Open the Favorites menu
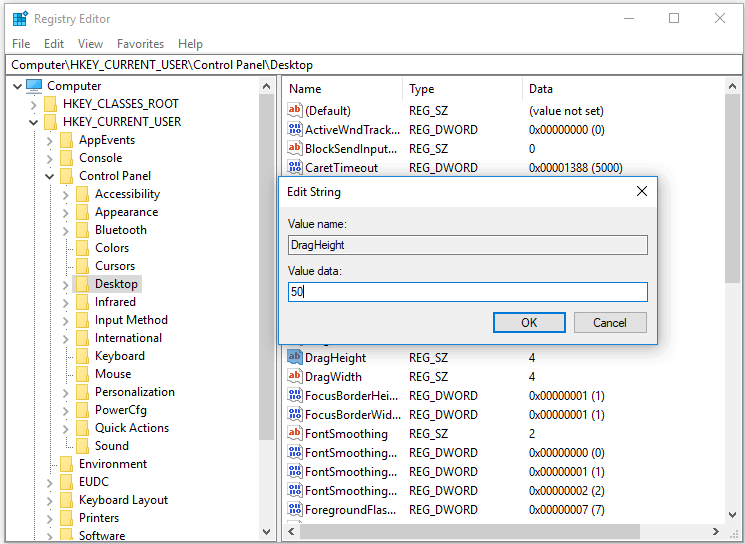745x544 pixels. pyautogui.click(x=140, y=44)
